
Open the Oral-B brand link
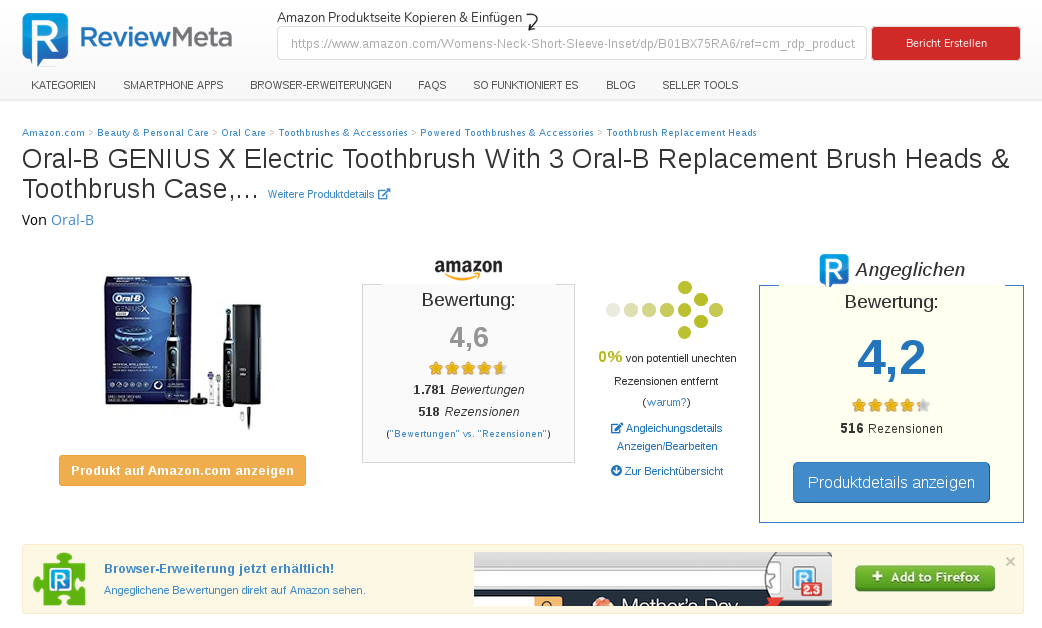(72, 220)
